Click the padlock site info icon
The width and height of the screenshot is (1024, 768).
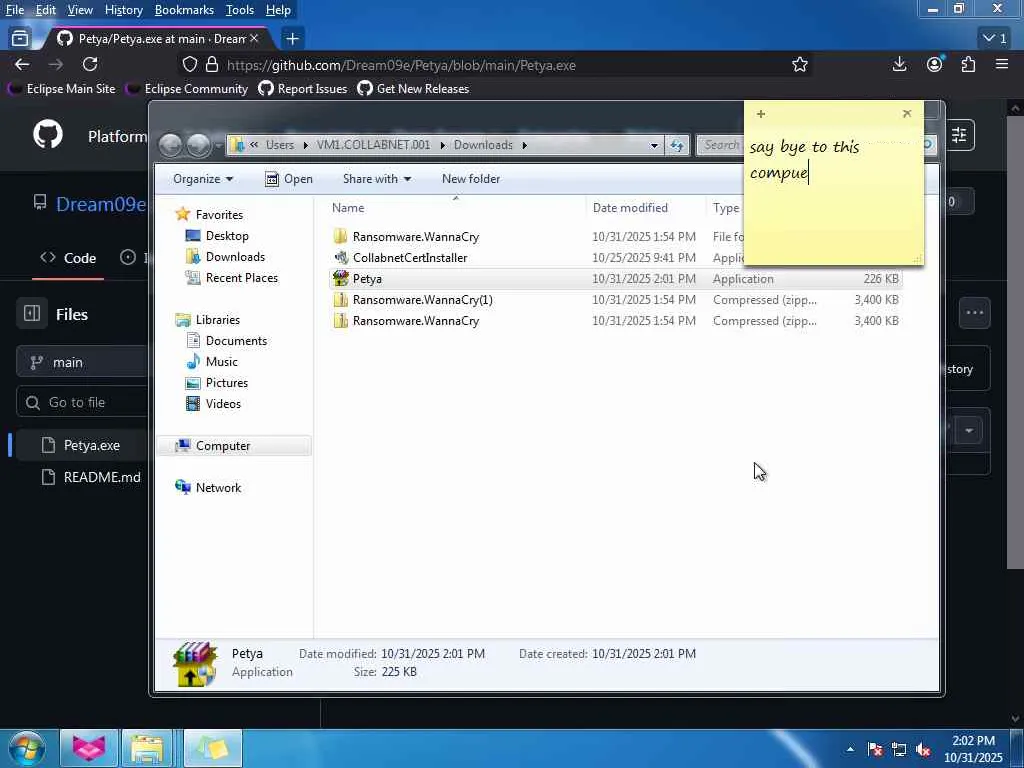pos(212,65)
